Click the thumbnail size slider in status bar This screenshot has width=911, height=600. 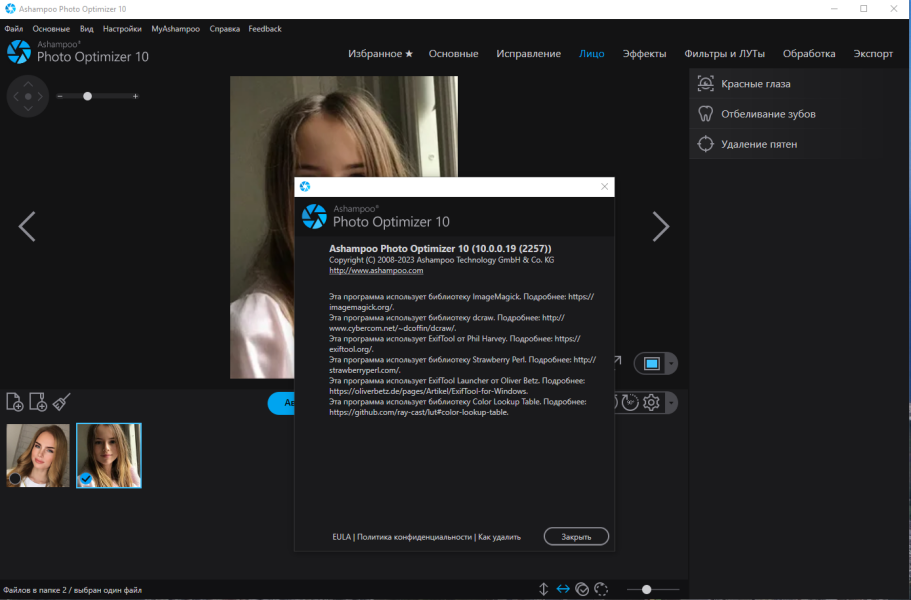(x=646, y=590)
